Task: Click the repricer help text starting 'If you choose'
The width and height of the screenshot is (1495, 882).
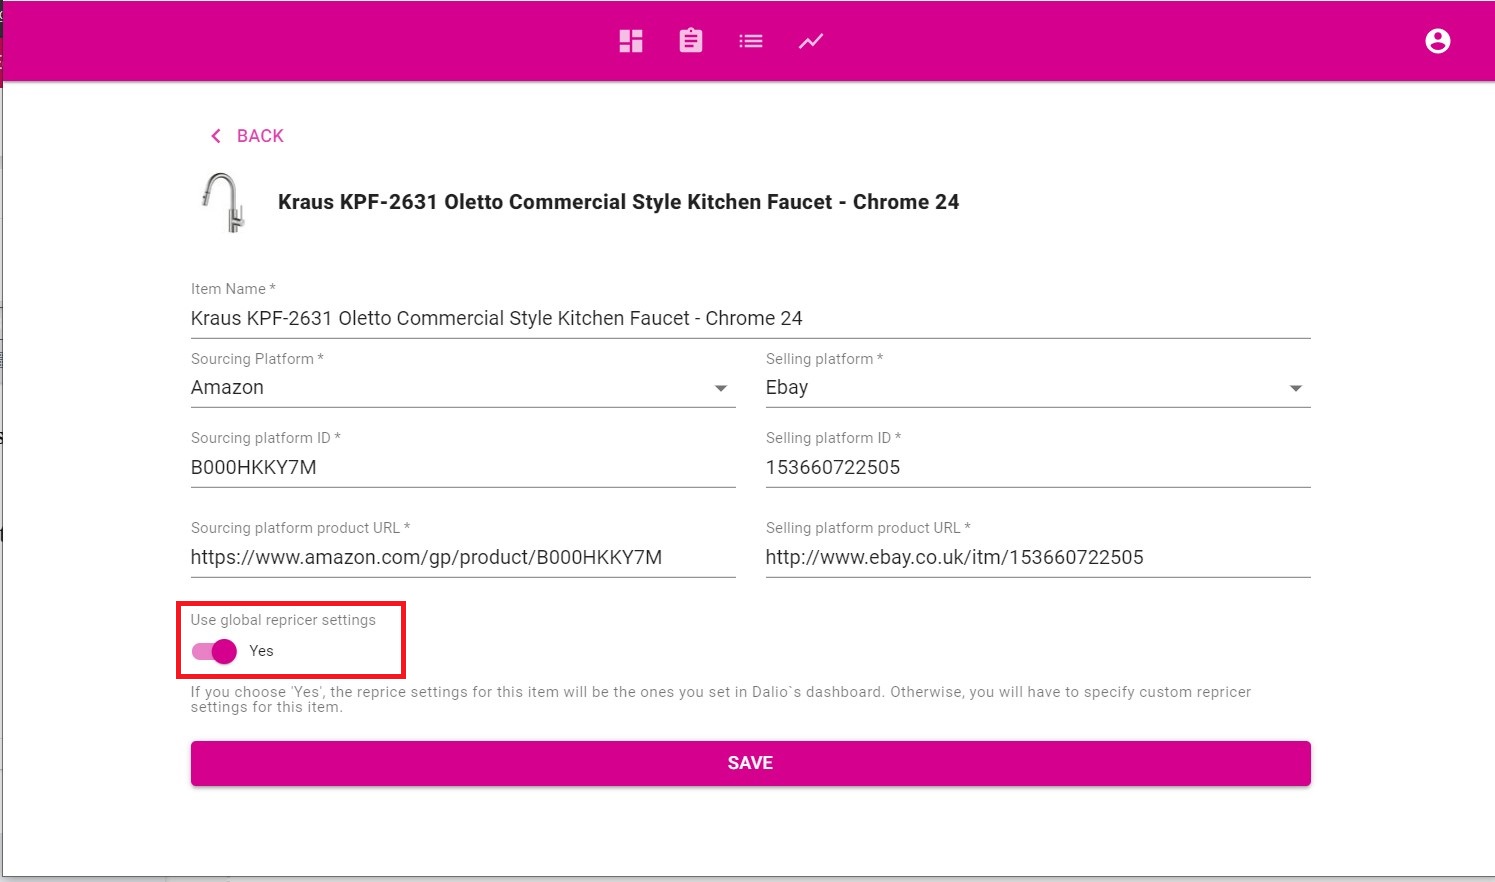Action: click(720, 699)
